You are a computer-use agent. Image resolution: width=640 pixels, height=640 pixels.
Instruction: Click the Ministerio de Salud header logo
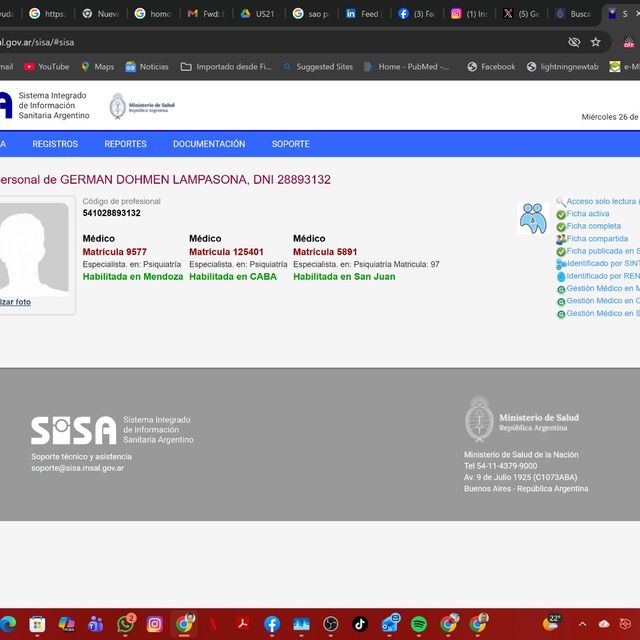tap(142, 106)
